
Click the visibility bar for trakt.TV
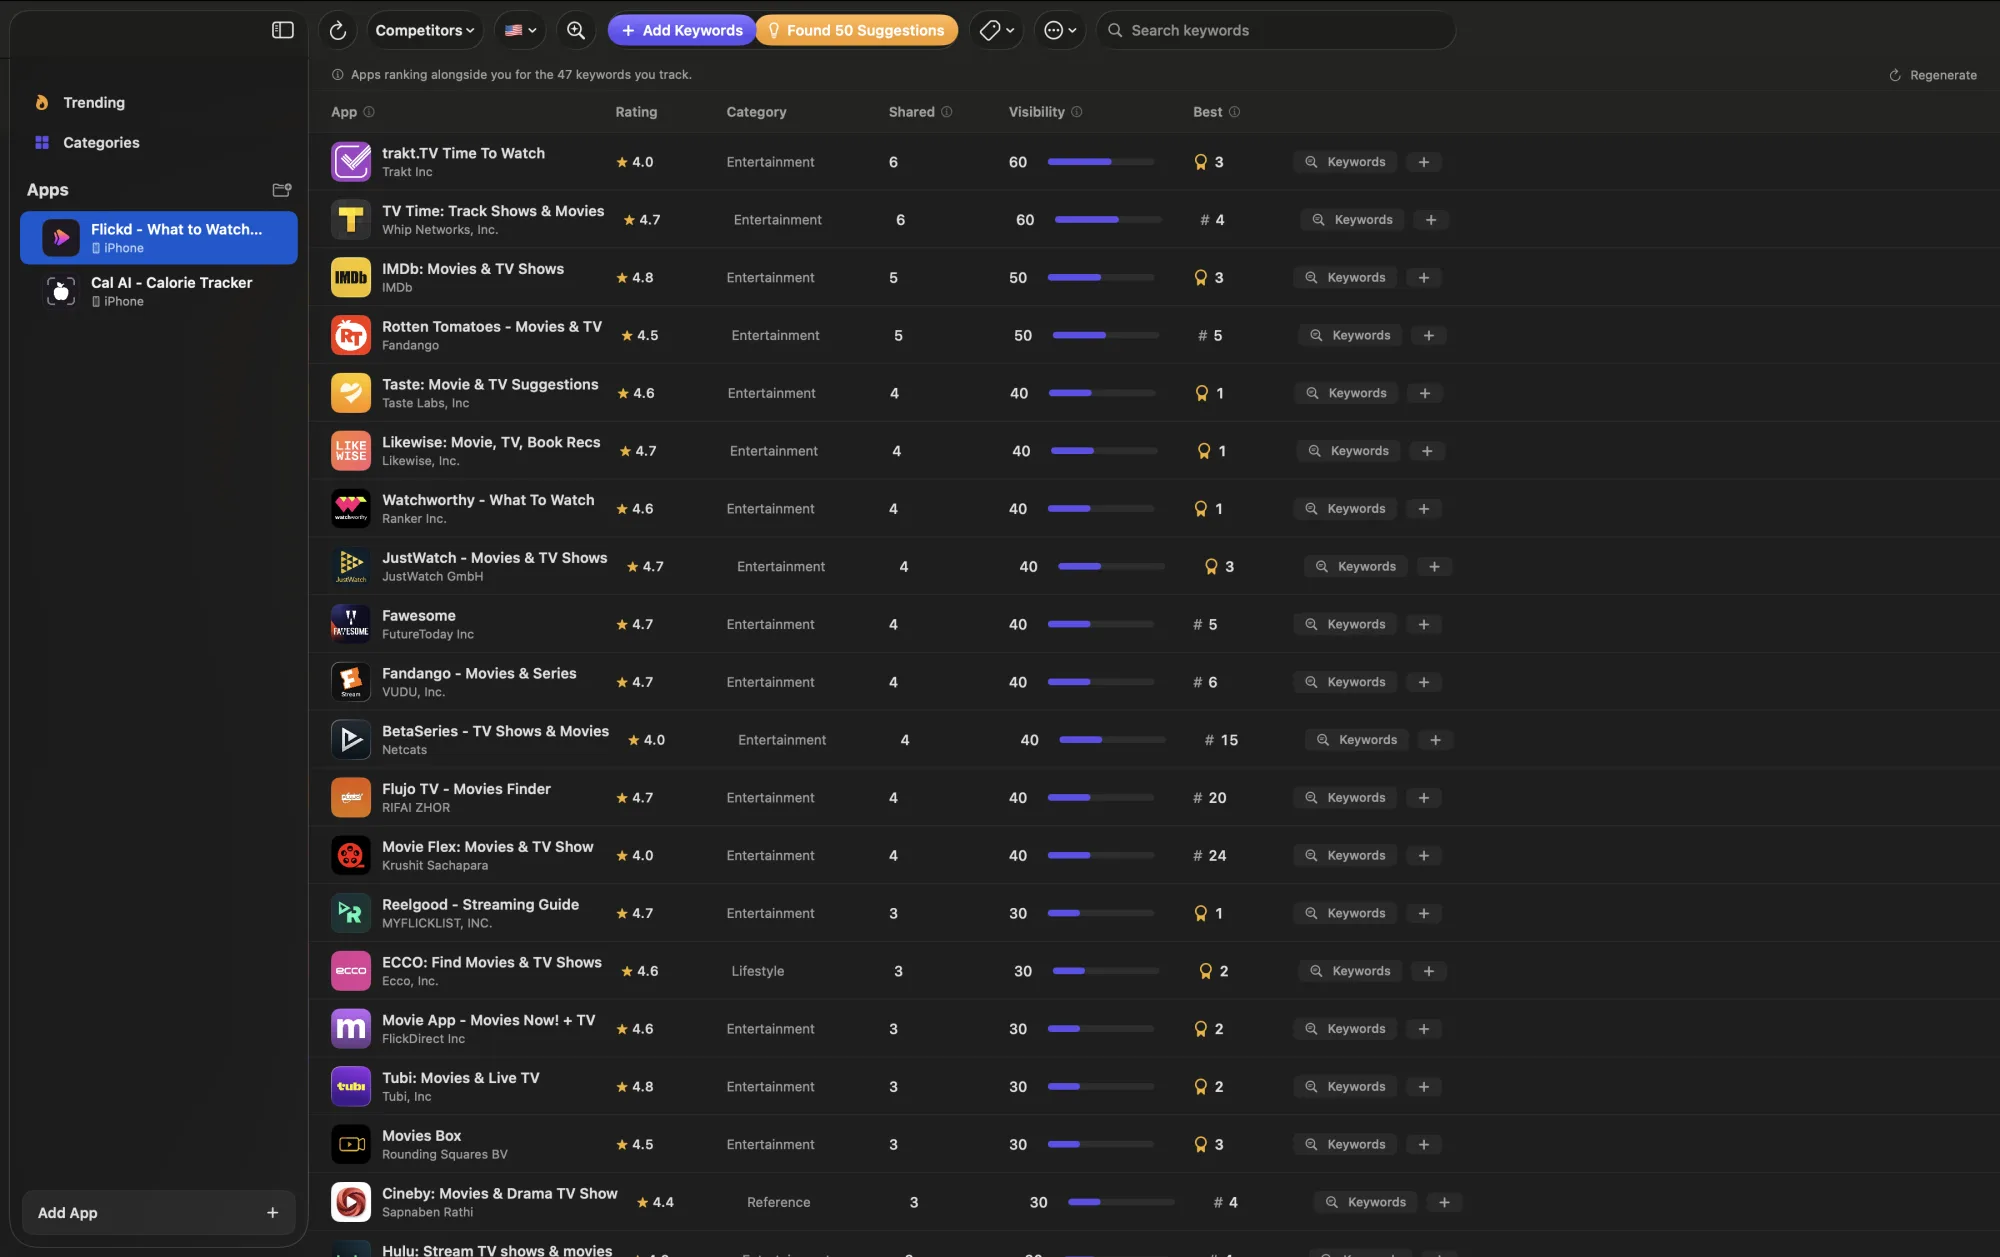[x=1101, y=162]
